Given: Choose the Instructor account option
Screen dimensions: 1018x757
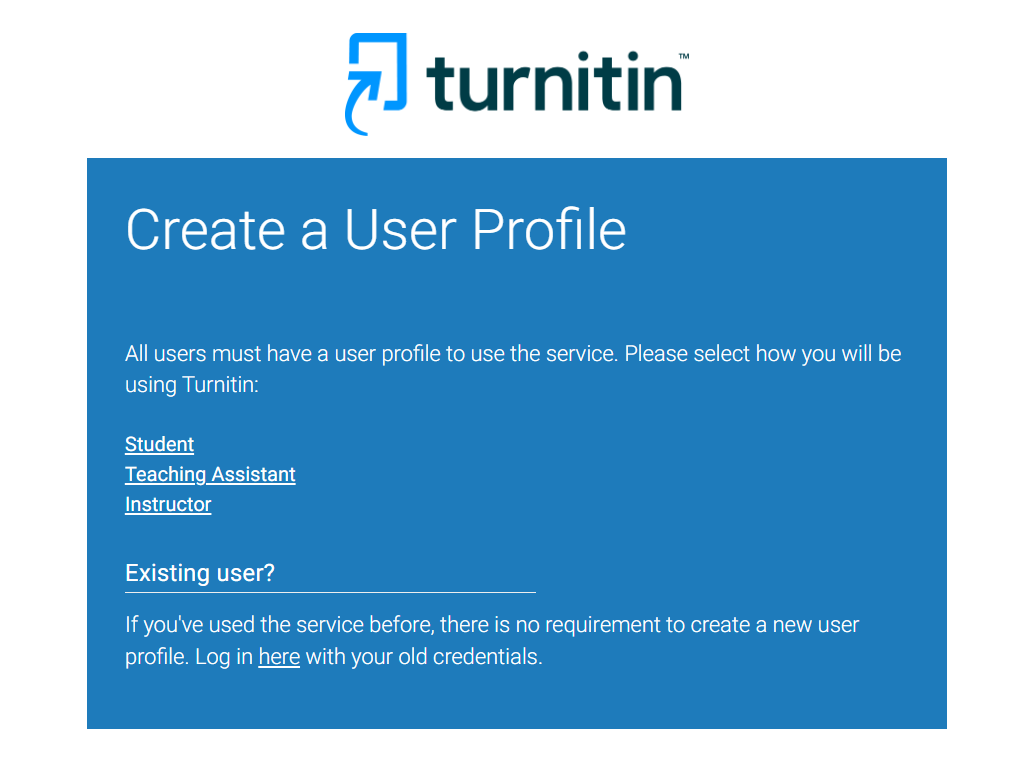Looking at the screenshot, I should (167, 504).
